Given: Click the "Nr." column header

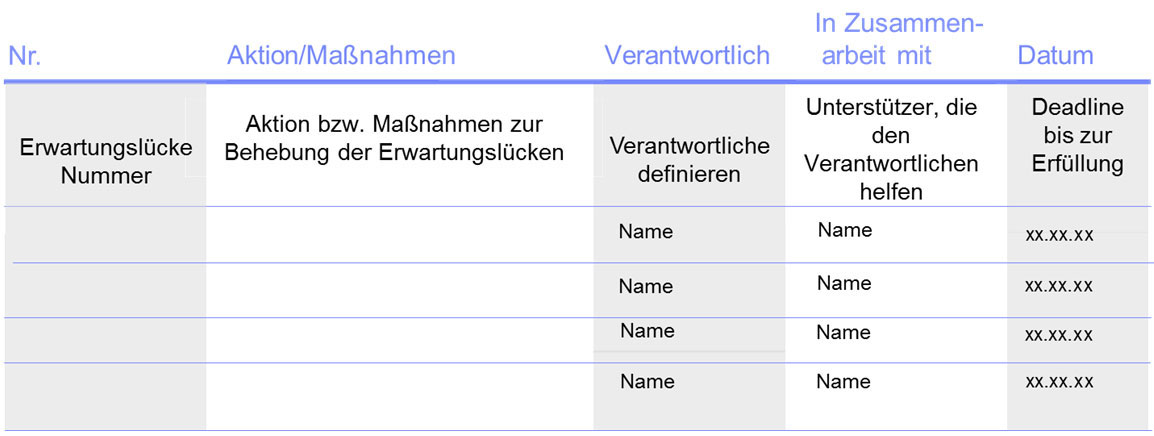Looking at the screenshot, I should click(x=23, y=56).
